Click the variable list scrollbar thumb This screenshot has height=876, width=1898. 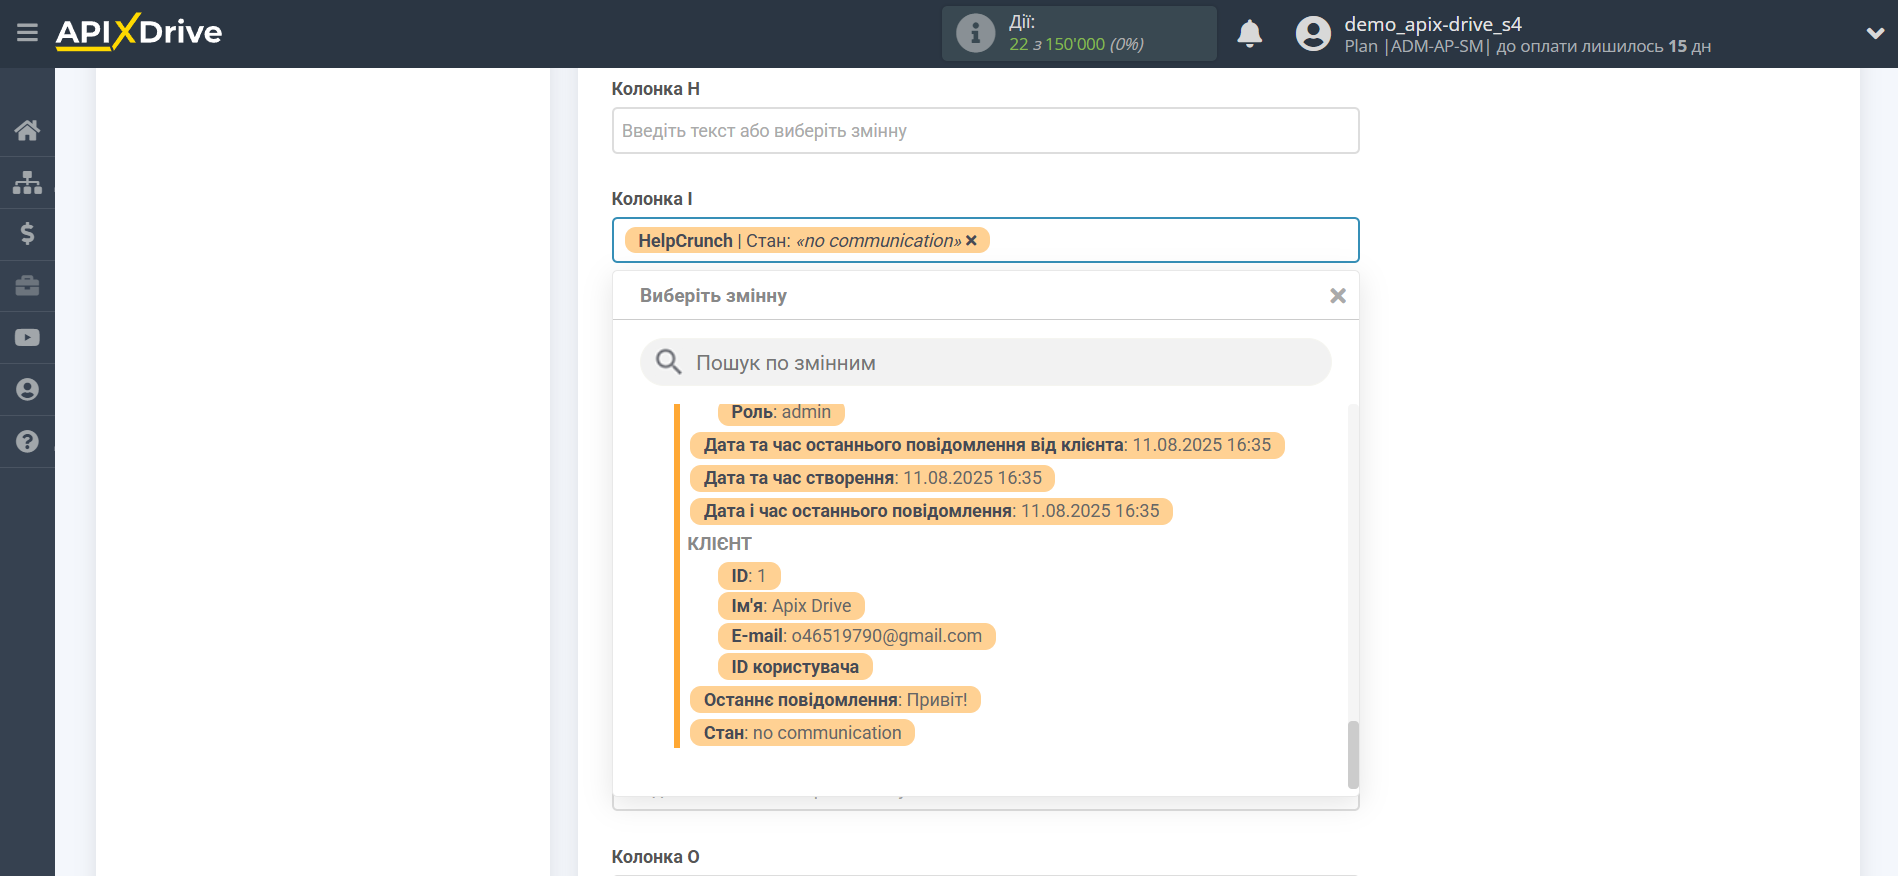tap(1353, 755)
